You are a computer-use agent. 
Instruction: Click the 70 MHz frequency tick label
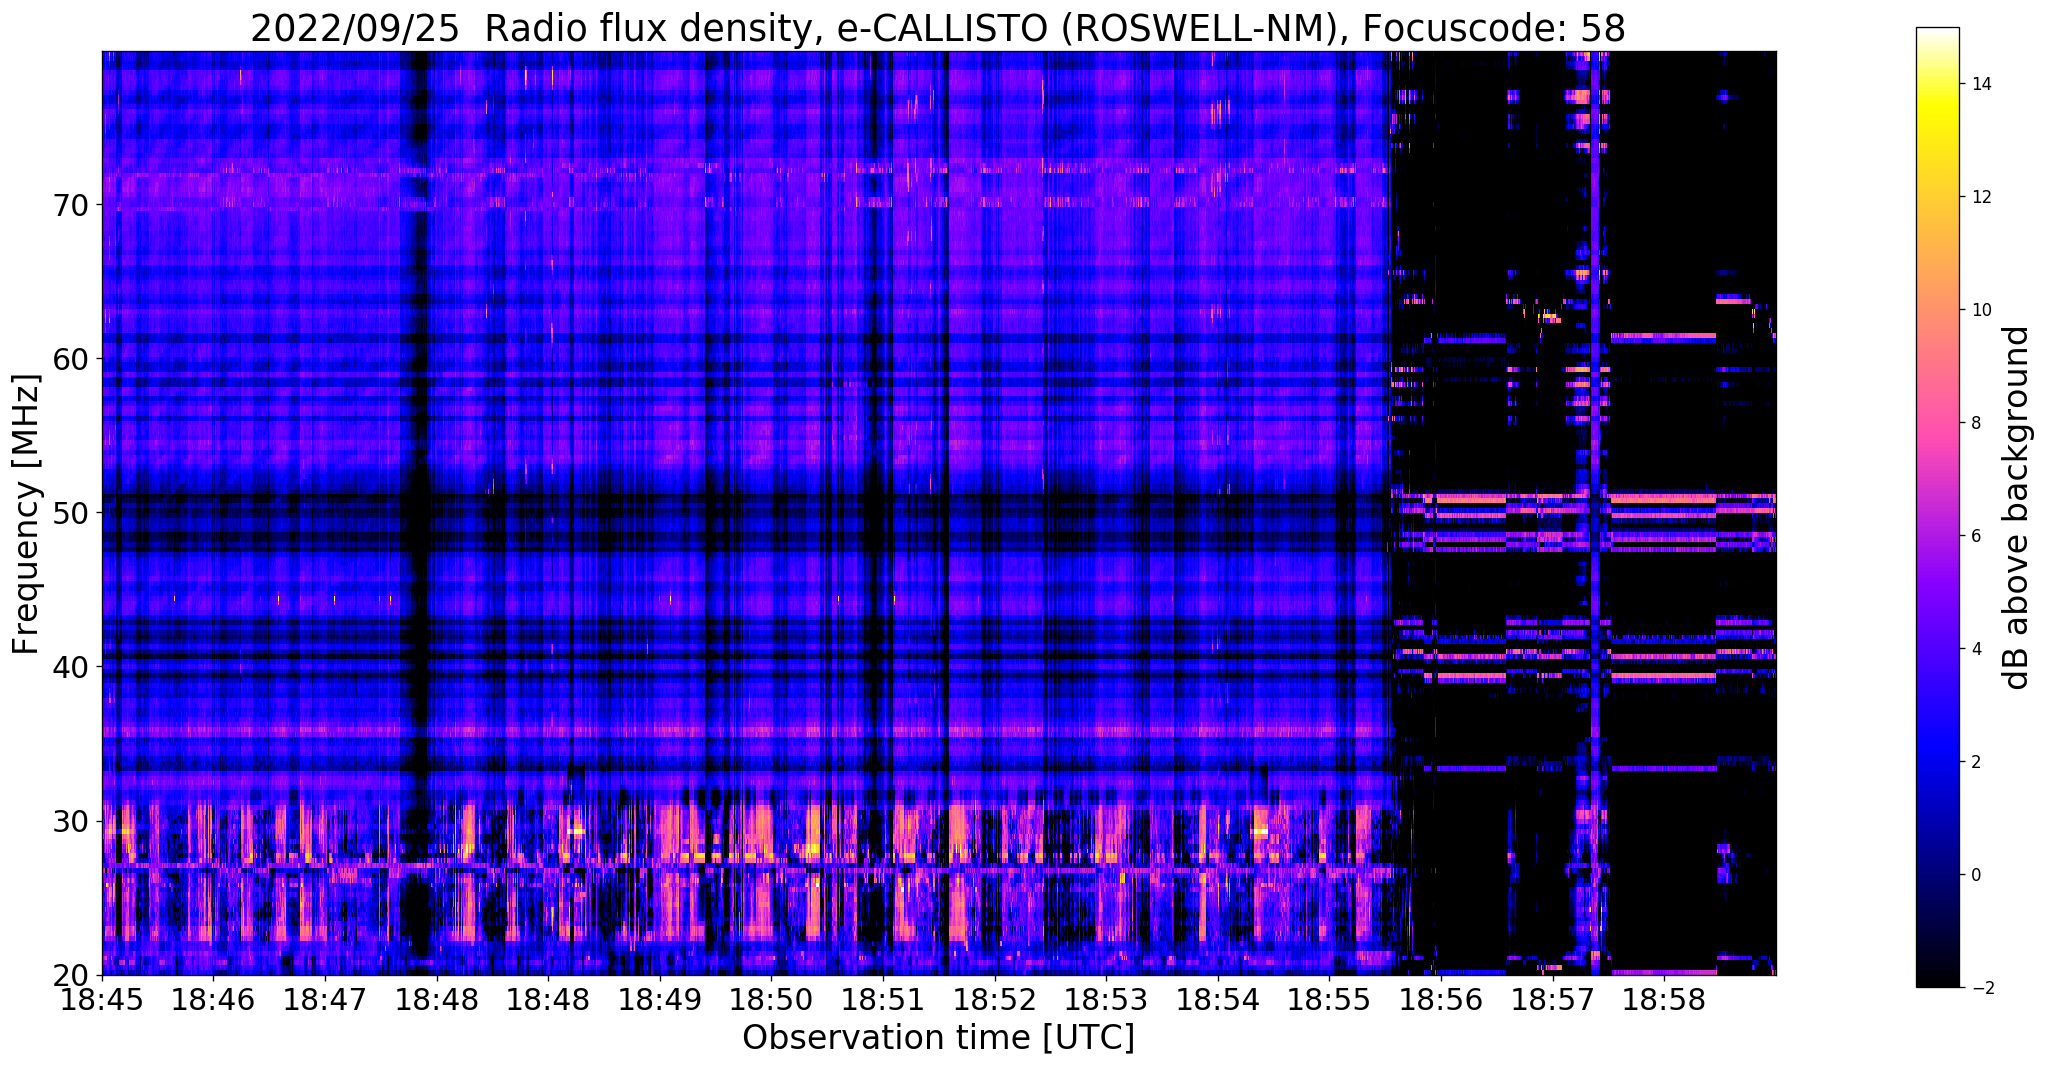coord(70,205)
